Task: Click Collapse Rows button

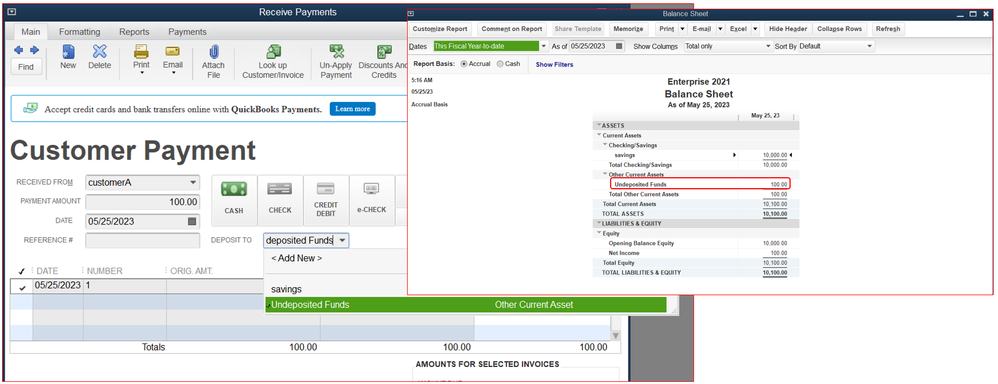Action: (840, 29)
